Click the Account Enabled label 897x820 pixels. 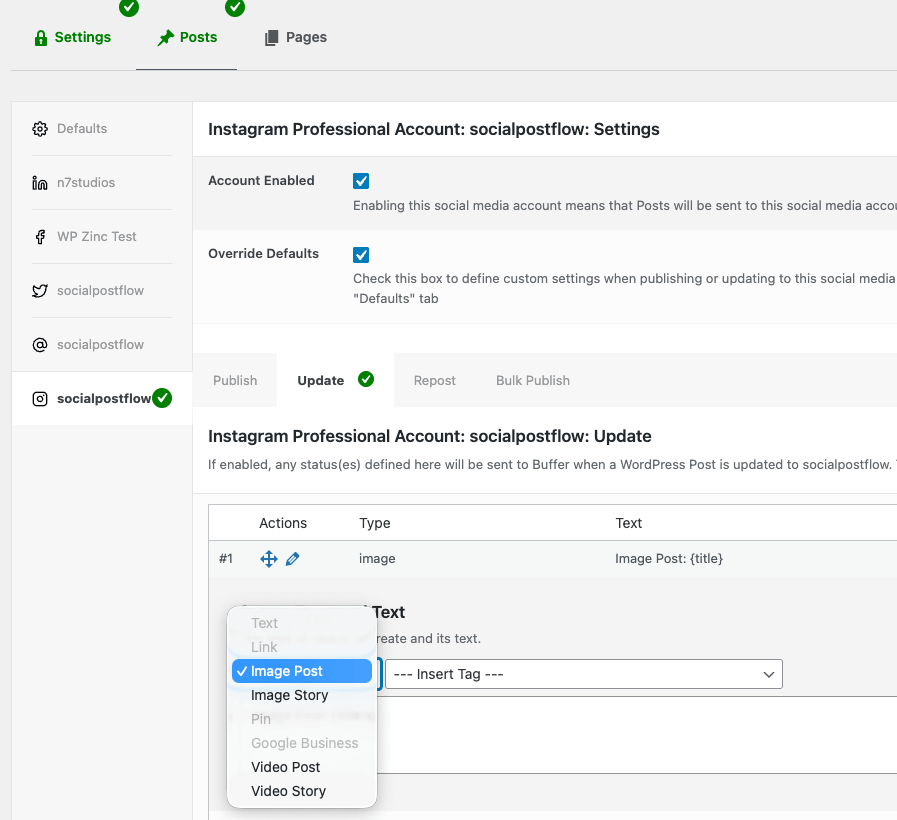tap(261, 181)
